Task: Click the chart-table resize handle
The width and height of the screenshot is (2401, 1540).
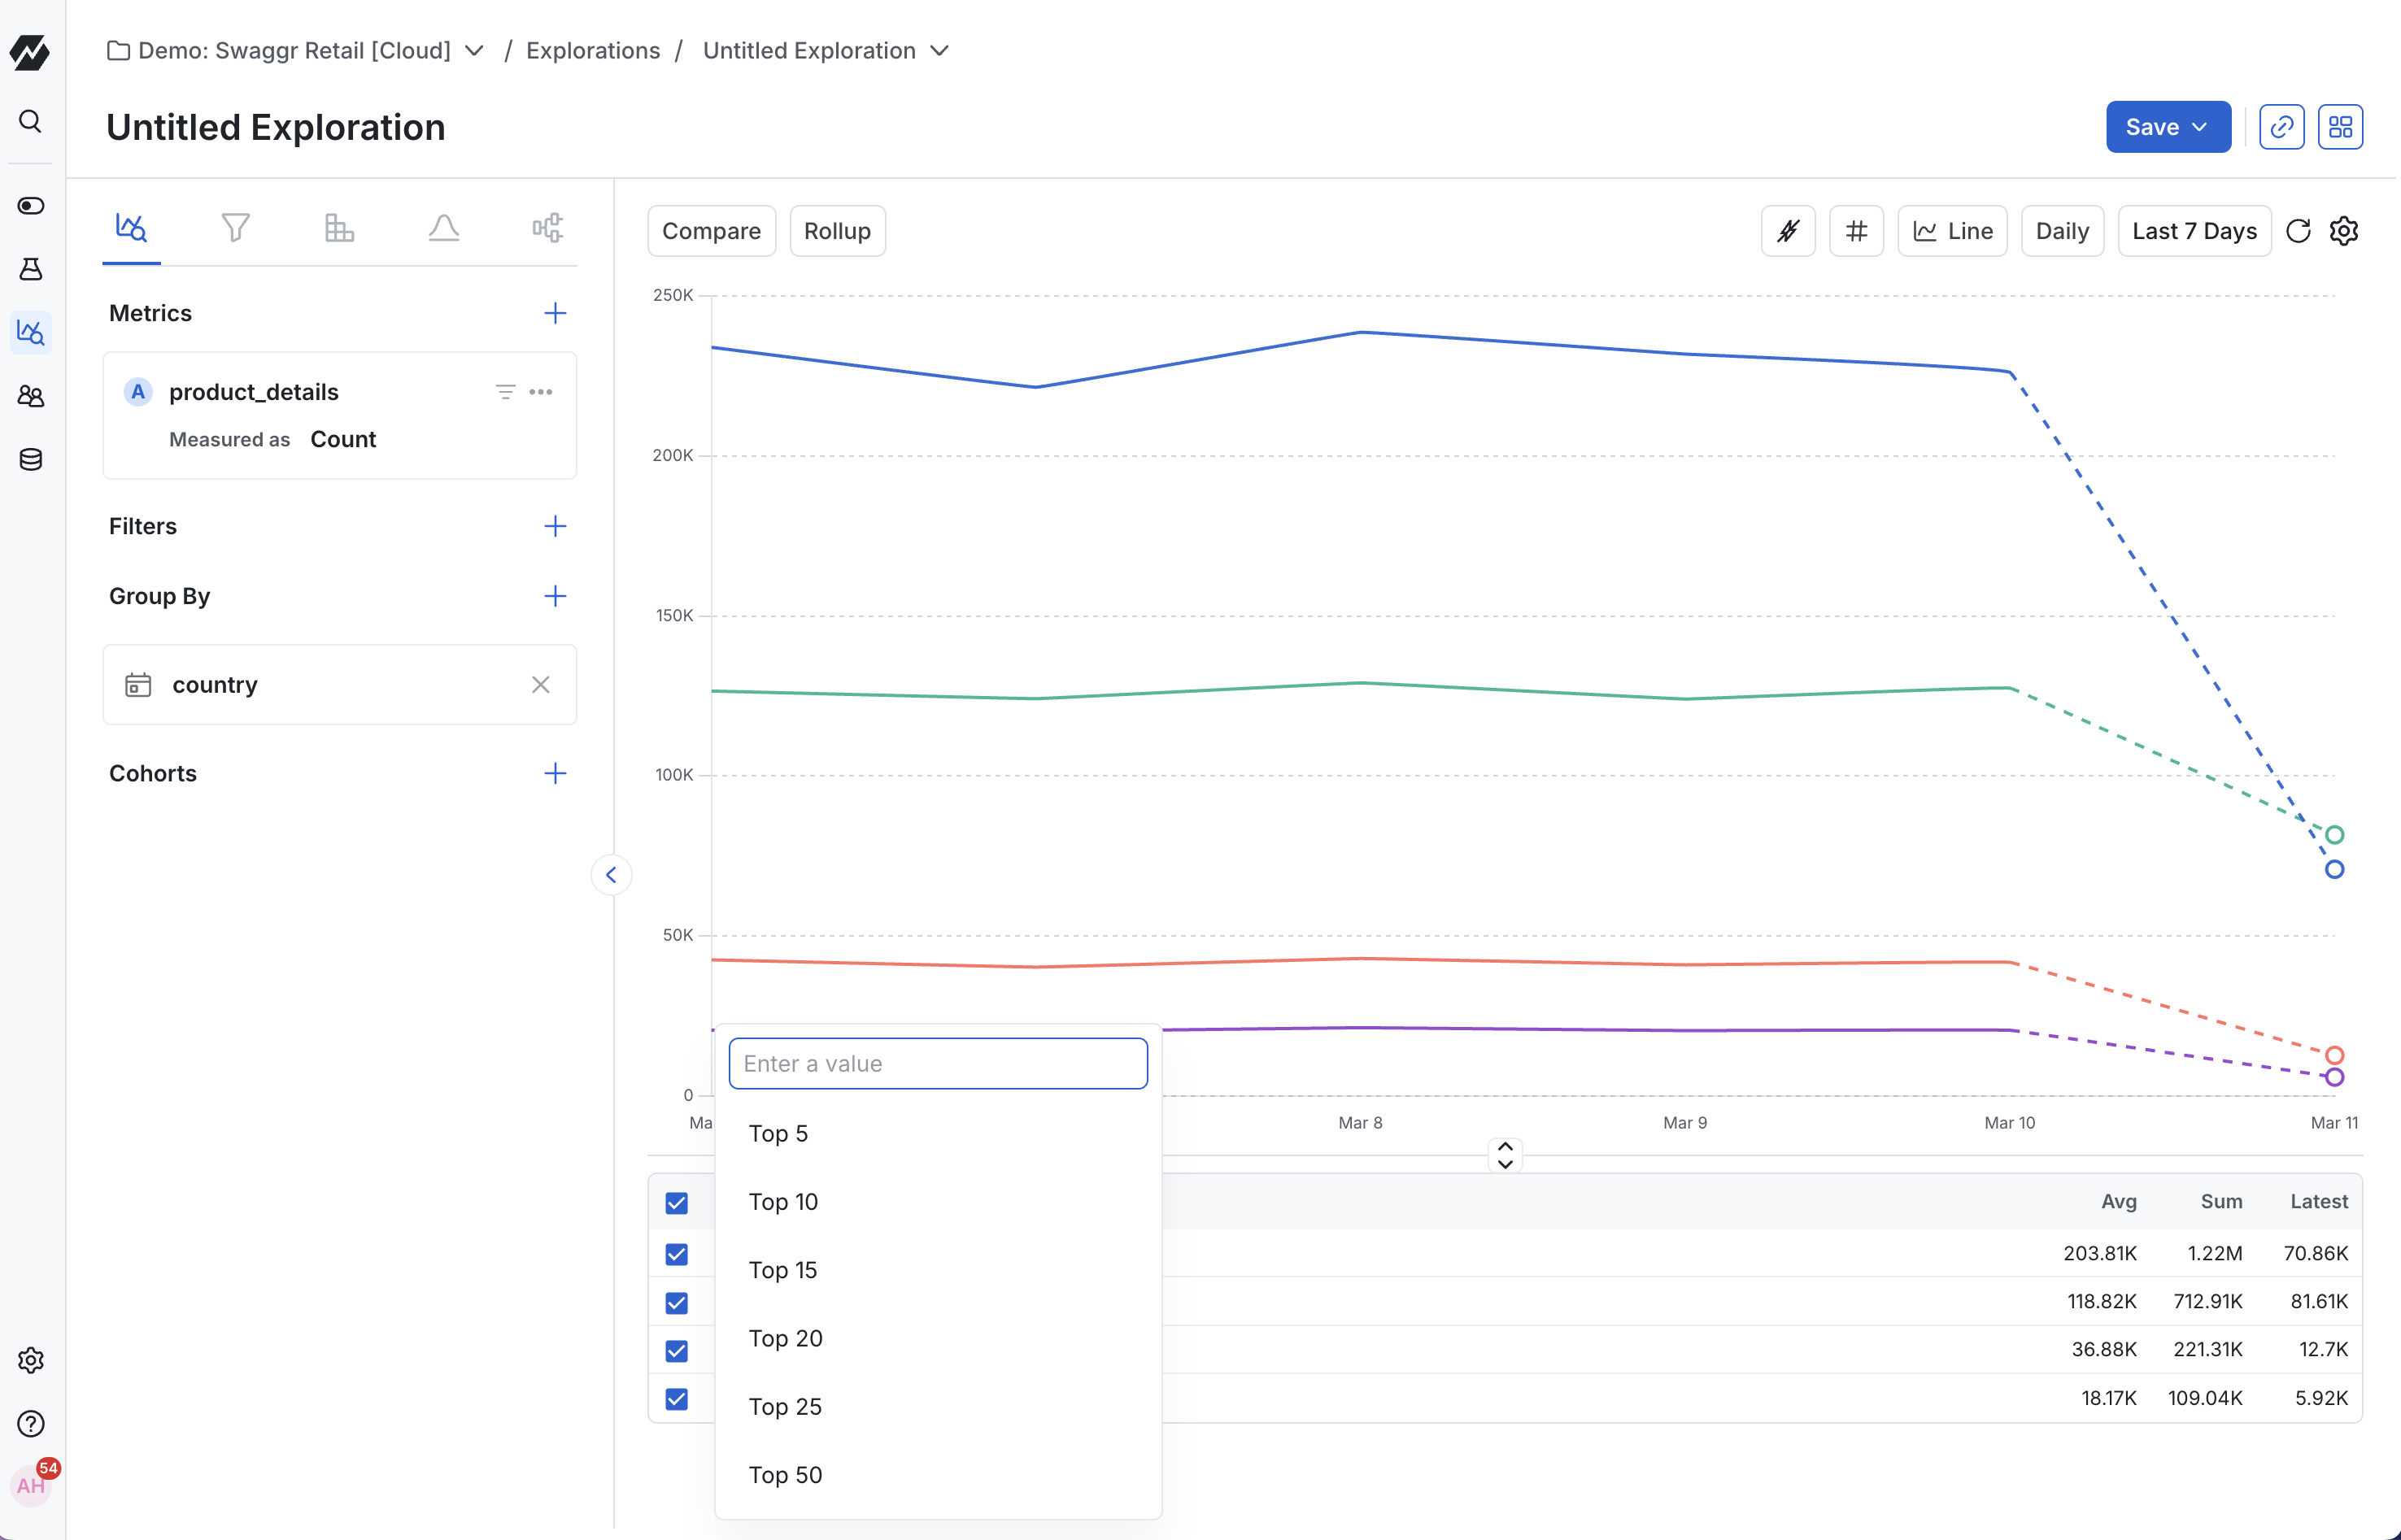Action: (x=1505, y=1155)
